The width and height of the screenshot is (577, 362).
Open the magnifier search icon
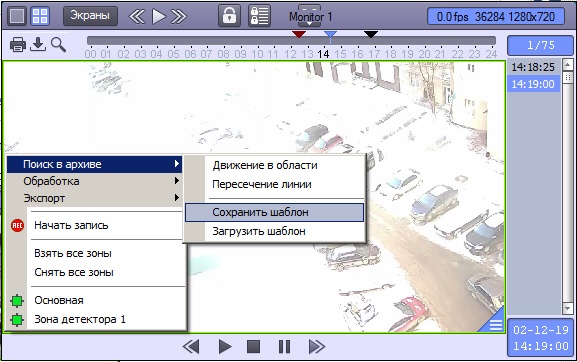point(58,45)
